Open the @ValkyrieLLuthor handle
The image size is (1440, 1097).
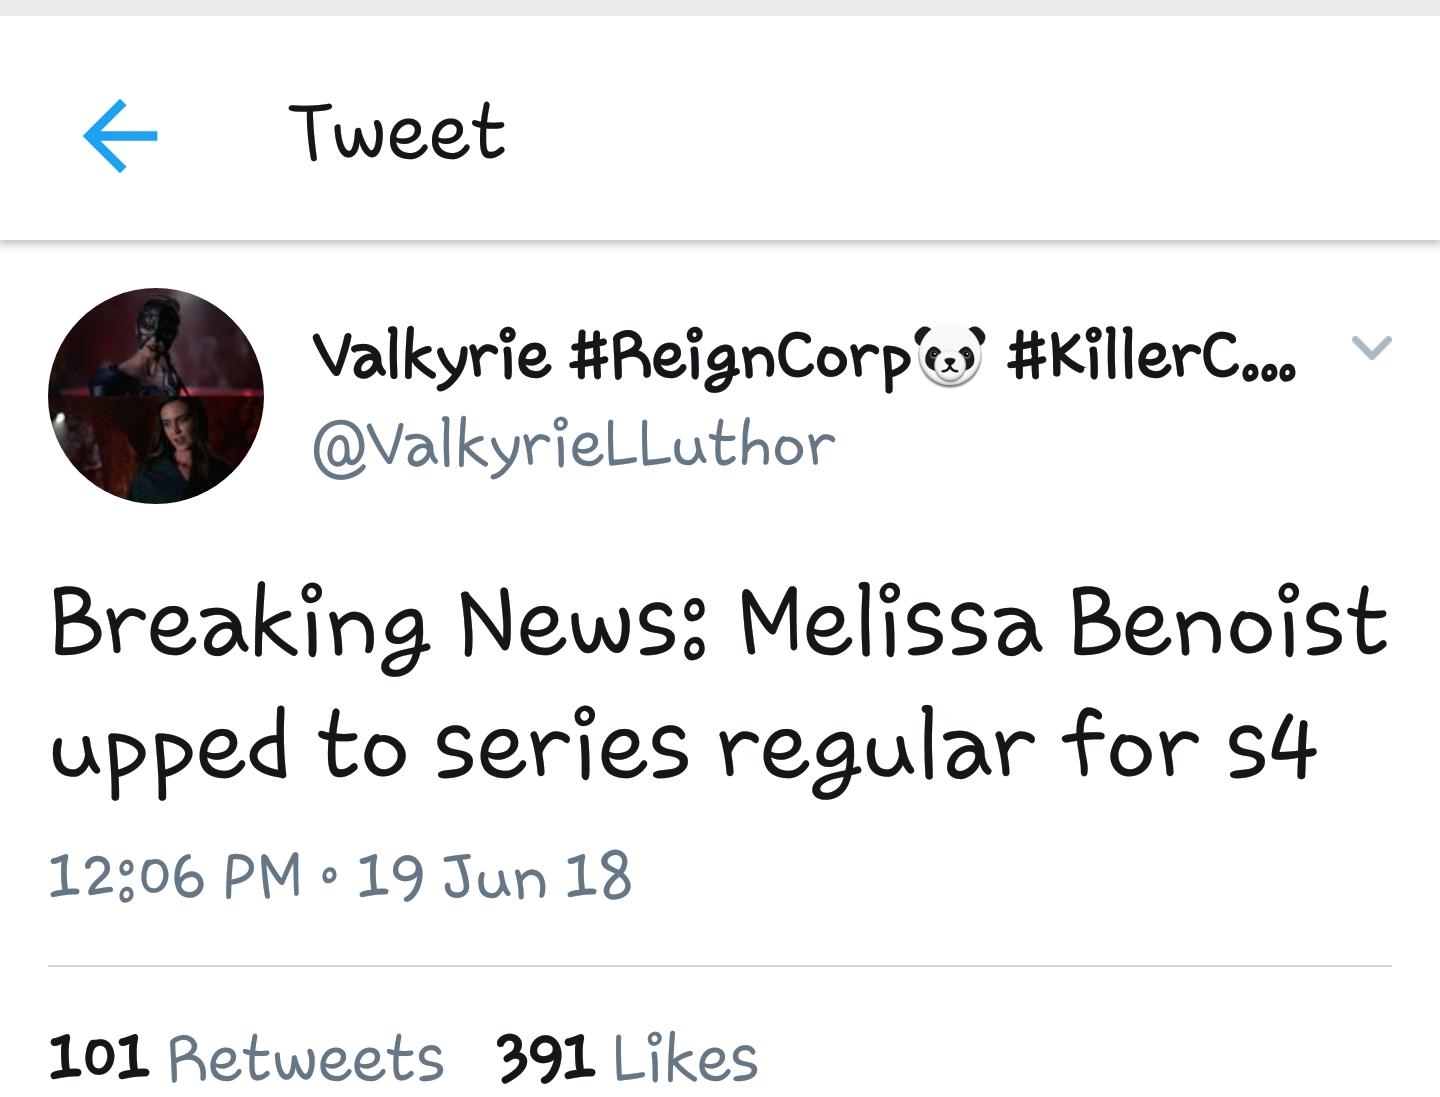pos(573,446)
